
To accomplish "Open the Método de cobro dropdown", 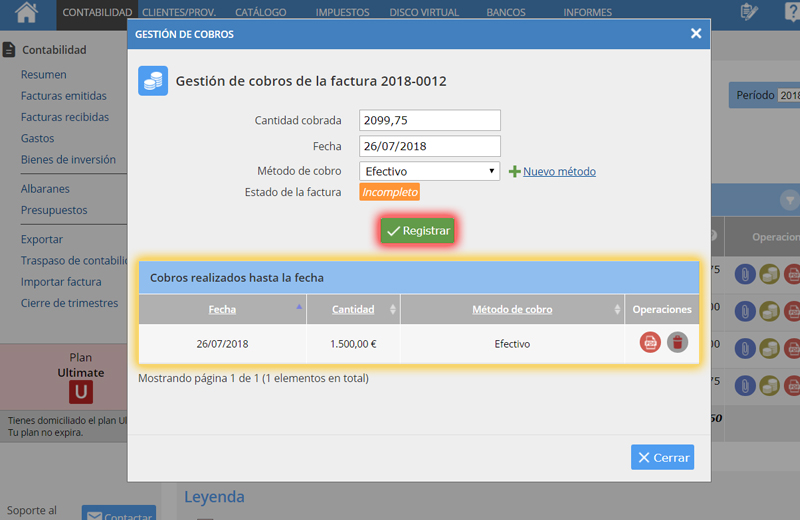I will click(x=429, y=171).
